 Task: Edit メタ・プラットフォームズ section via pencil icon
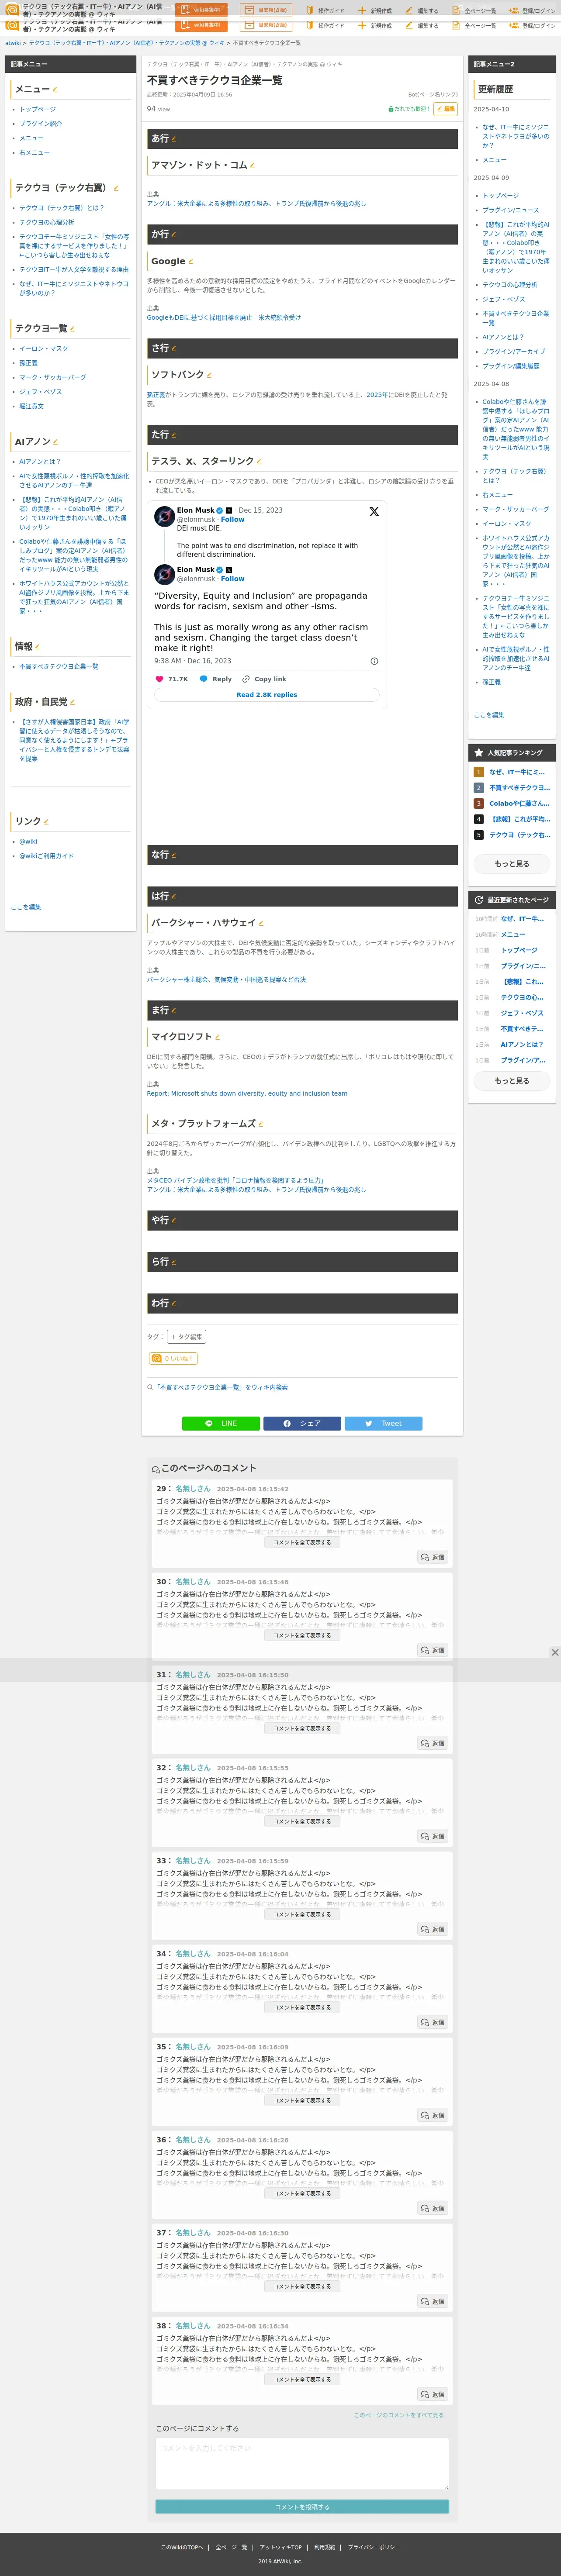(261, 1124)
